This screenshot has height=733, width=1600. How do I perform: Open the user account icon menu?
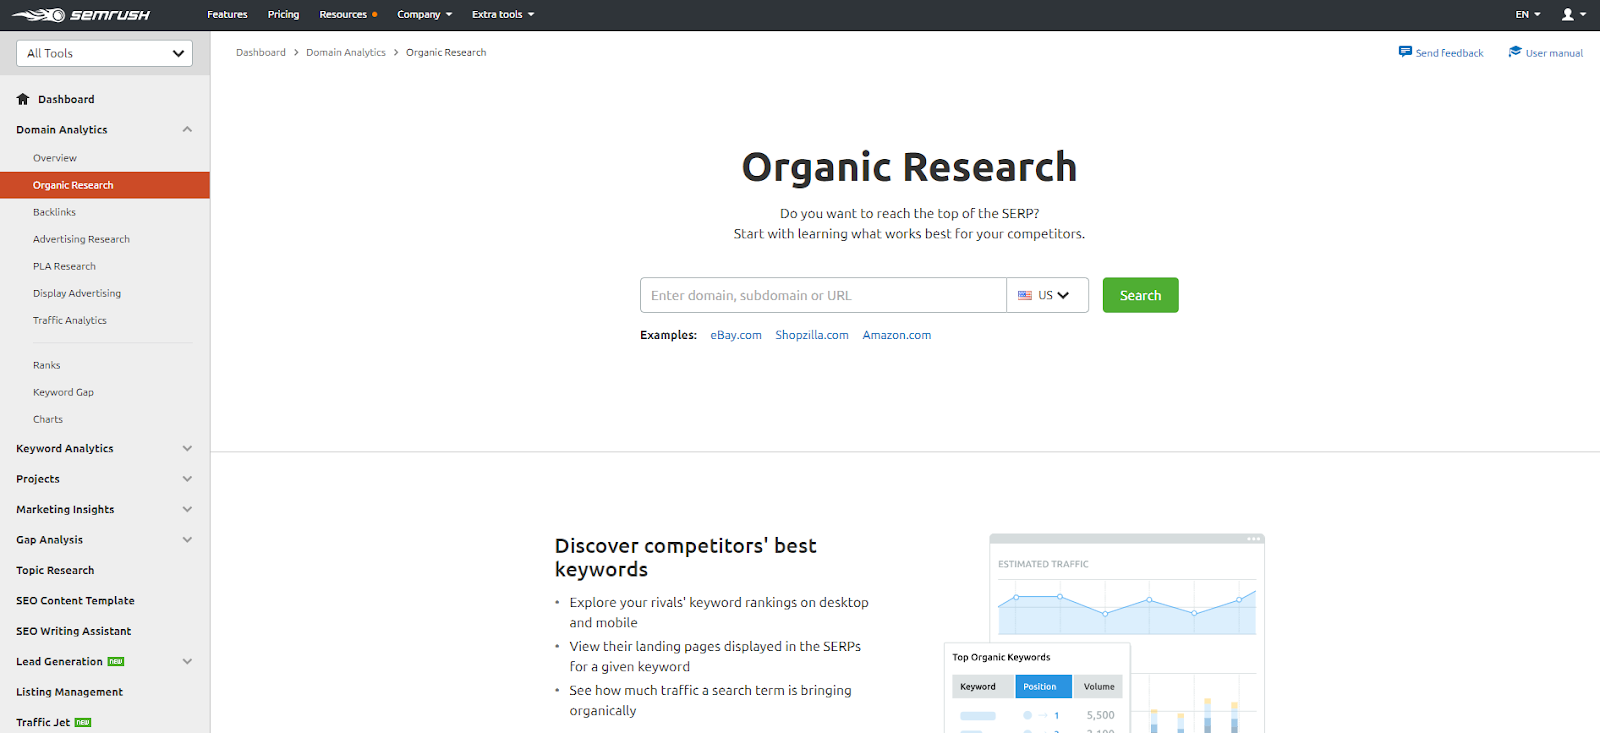point(1573,15)
